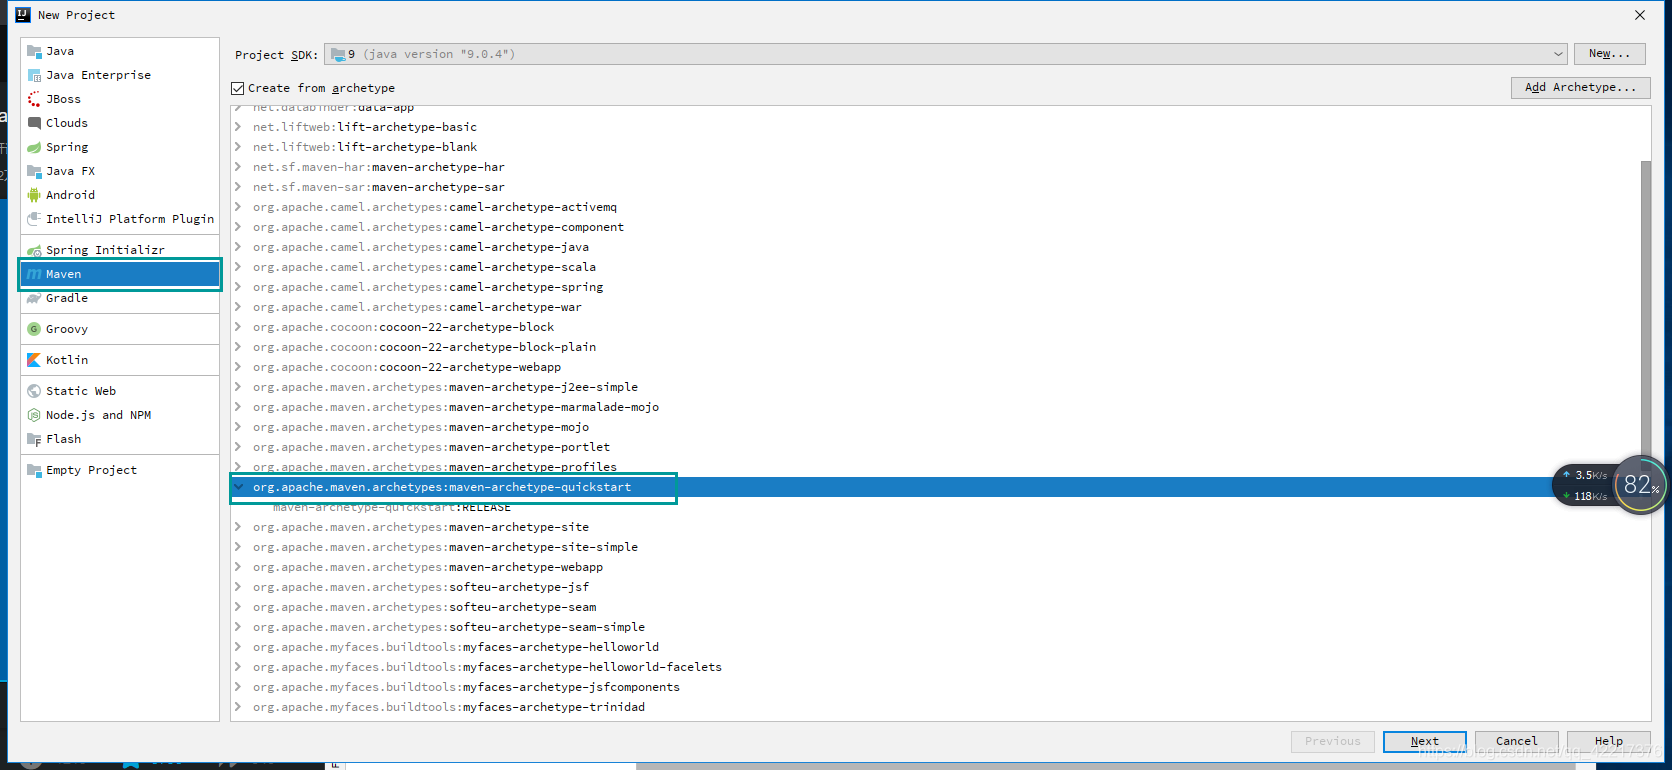Image resolution: width=1672 pixels, height=770 pixels.
Task: Click the Spring Initializr icon
Action: 34,250
